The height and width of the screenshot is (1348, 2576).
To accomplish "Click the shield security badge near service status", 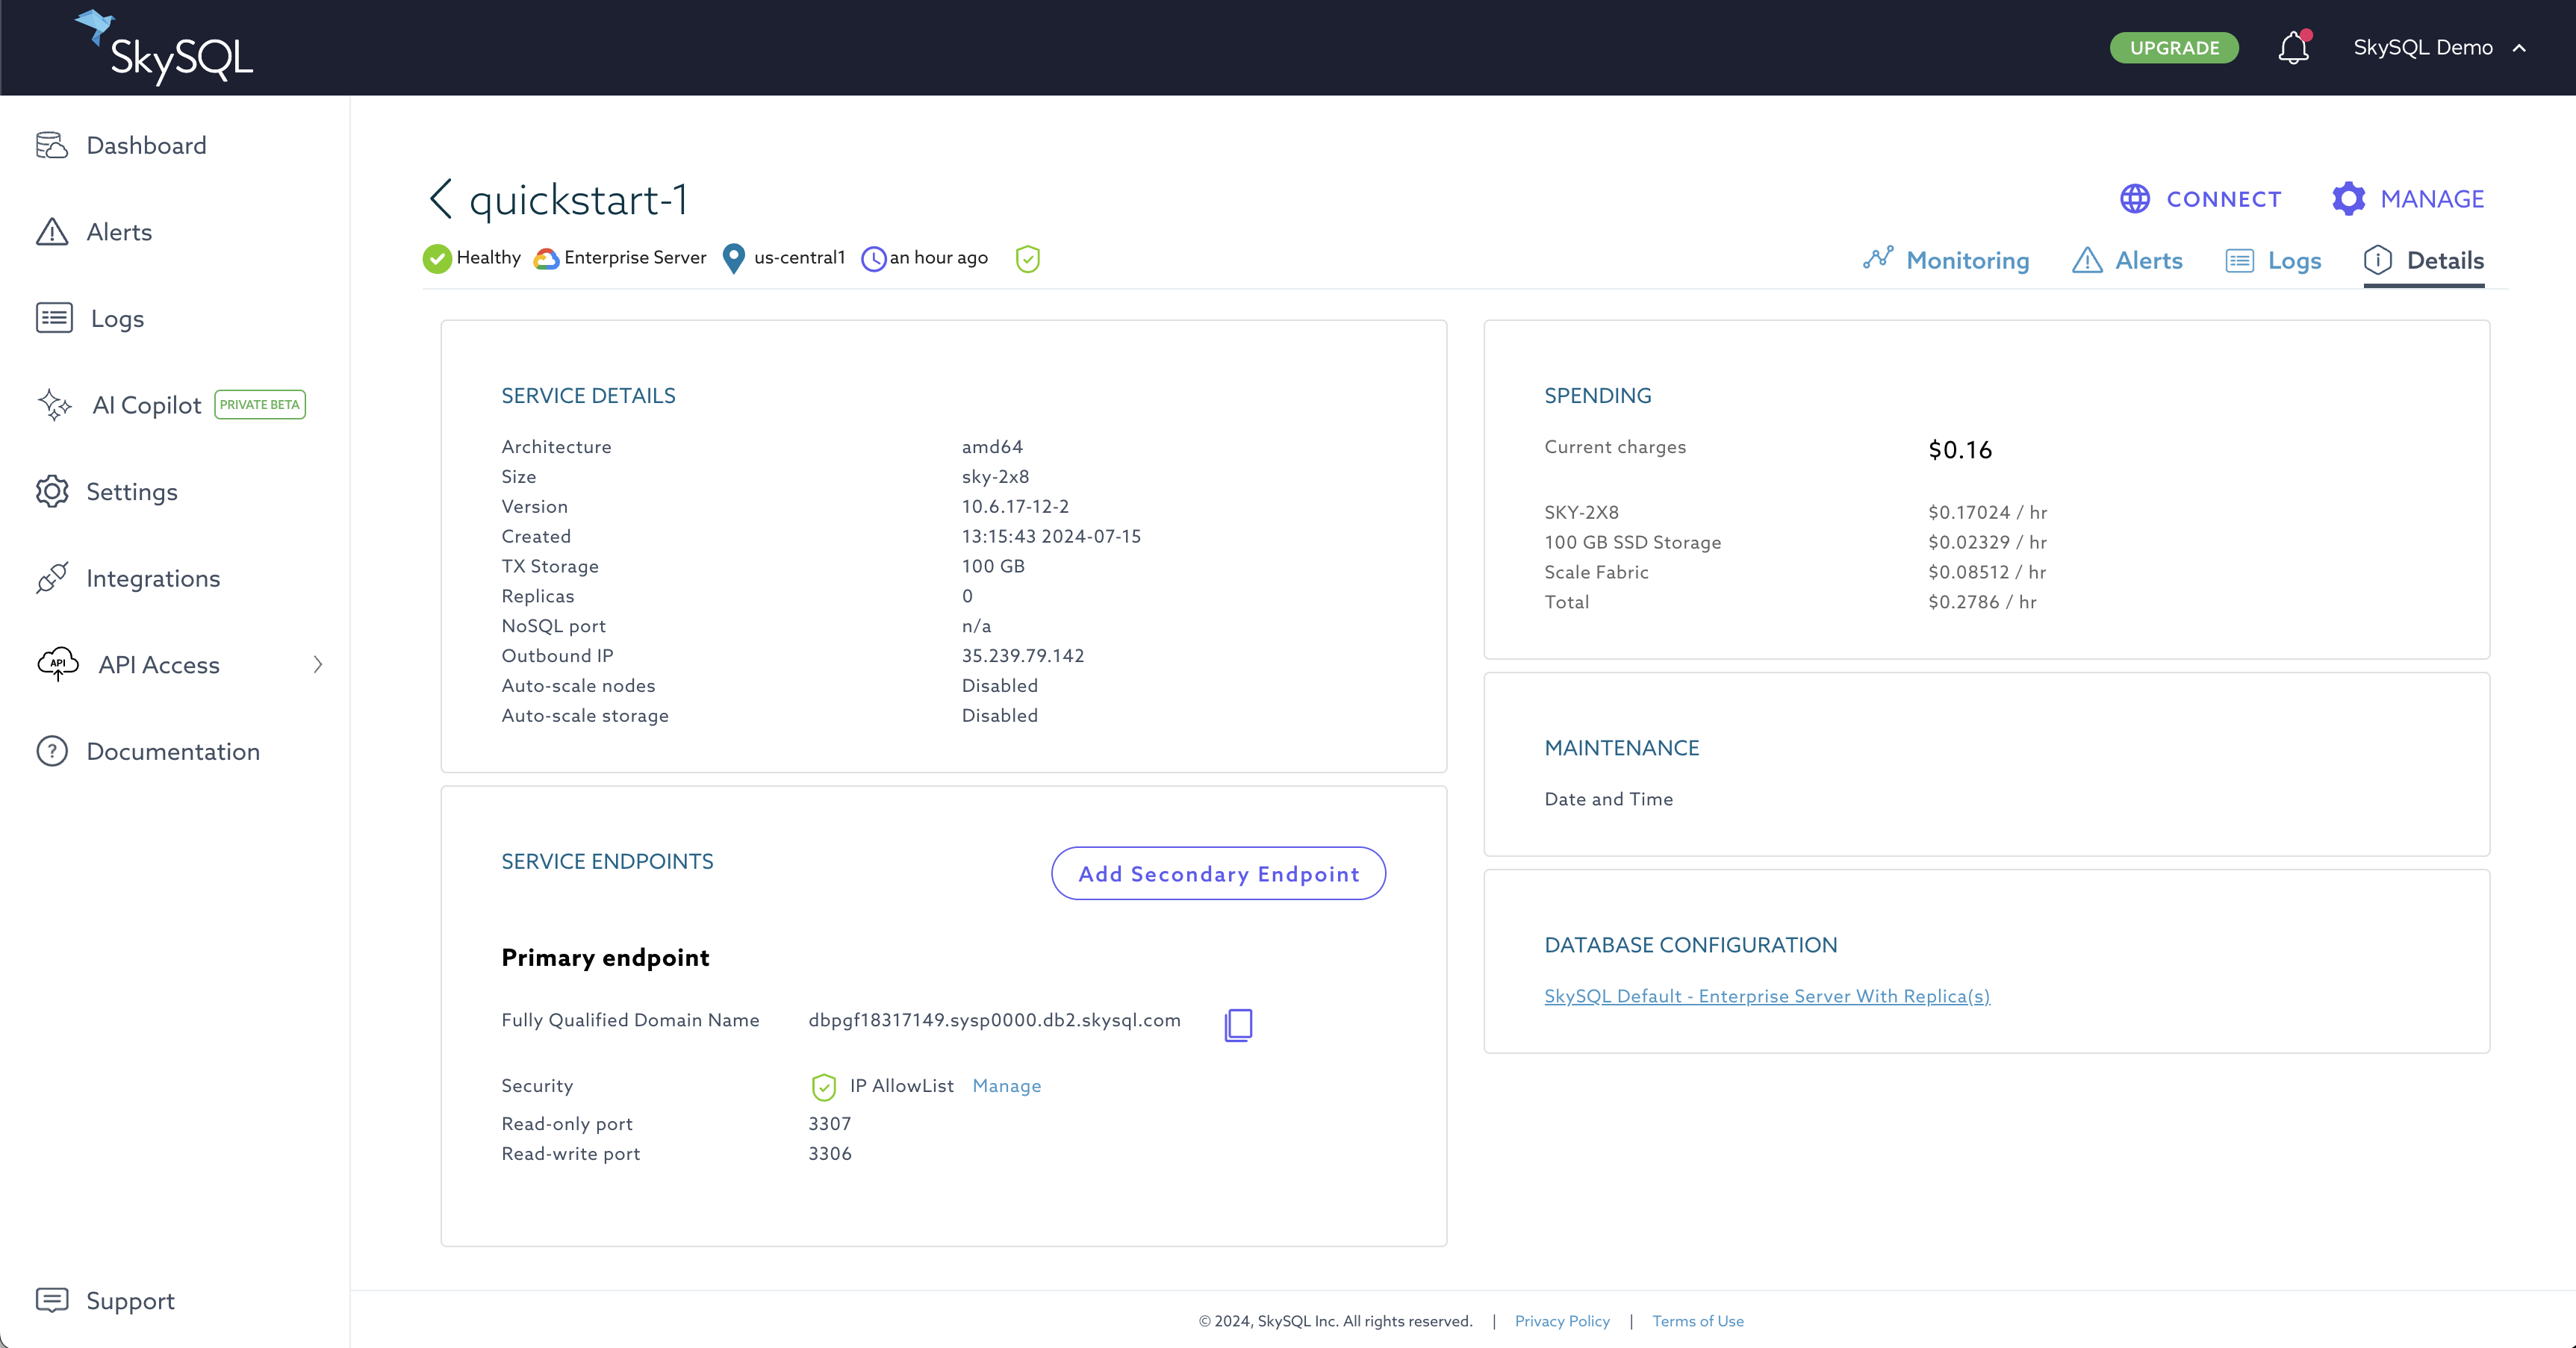I will [x=1027, y=258].
